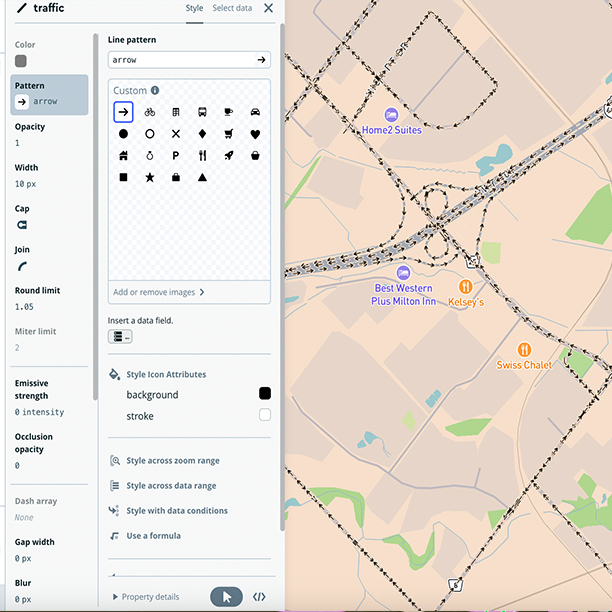This screenshot has width=612, height=612.
Task: Close the traffic layer panel
Action: click(x=269, y=8)
